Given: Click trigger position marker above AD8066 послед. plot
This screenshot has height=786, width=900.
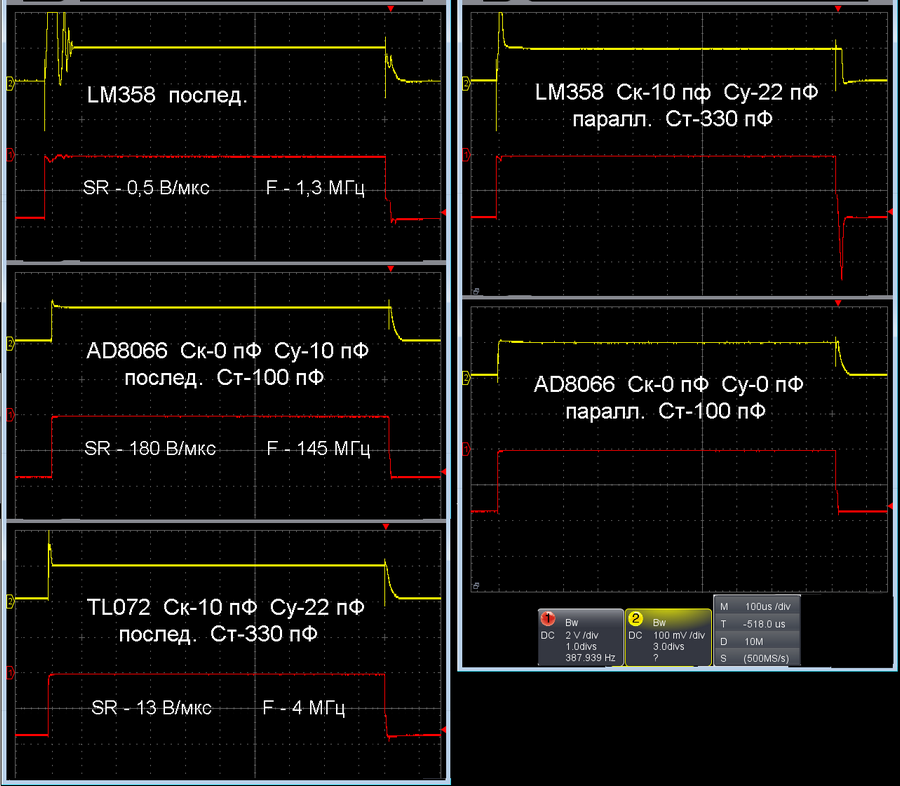Looking at the screenshot, I should tap(391, 269).
